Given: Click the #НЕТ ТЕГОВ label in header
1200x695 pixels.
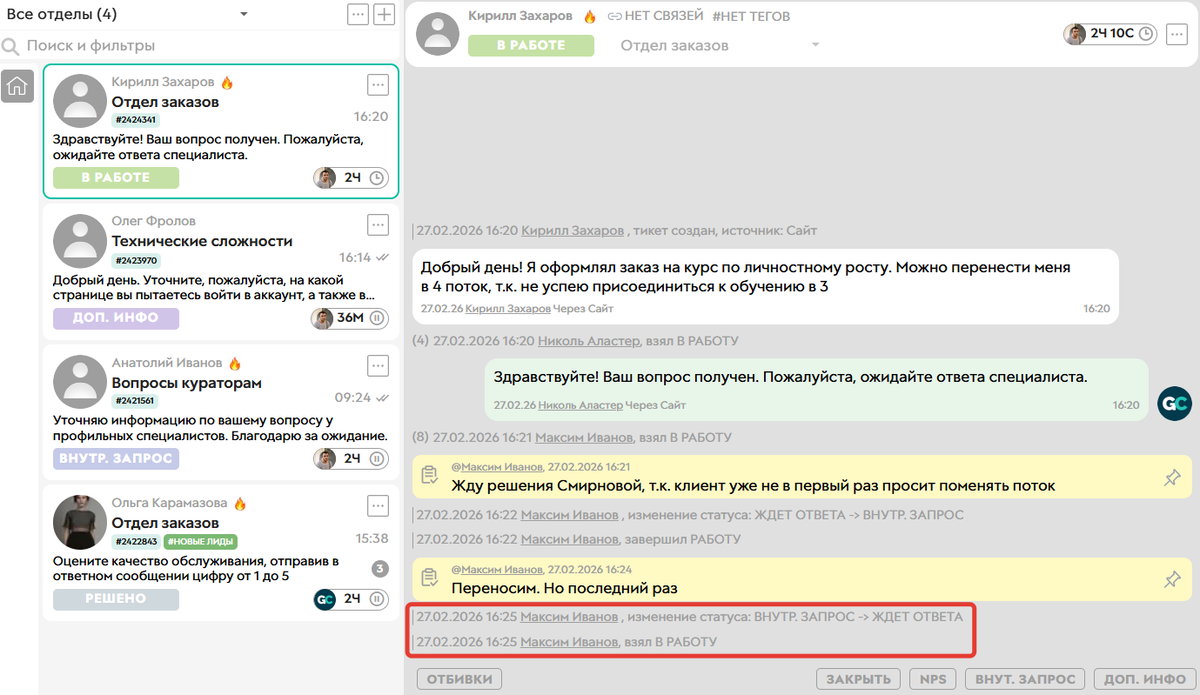Looking at the screenshot, I should coord(750,17).
